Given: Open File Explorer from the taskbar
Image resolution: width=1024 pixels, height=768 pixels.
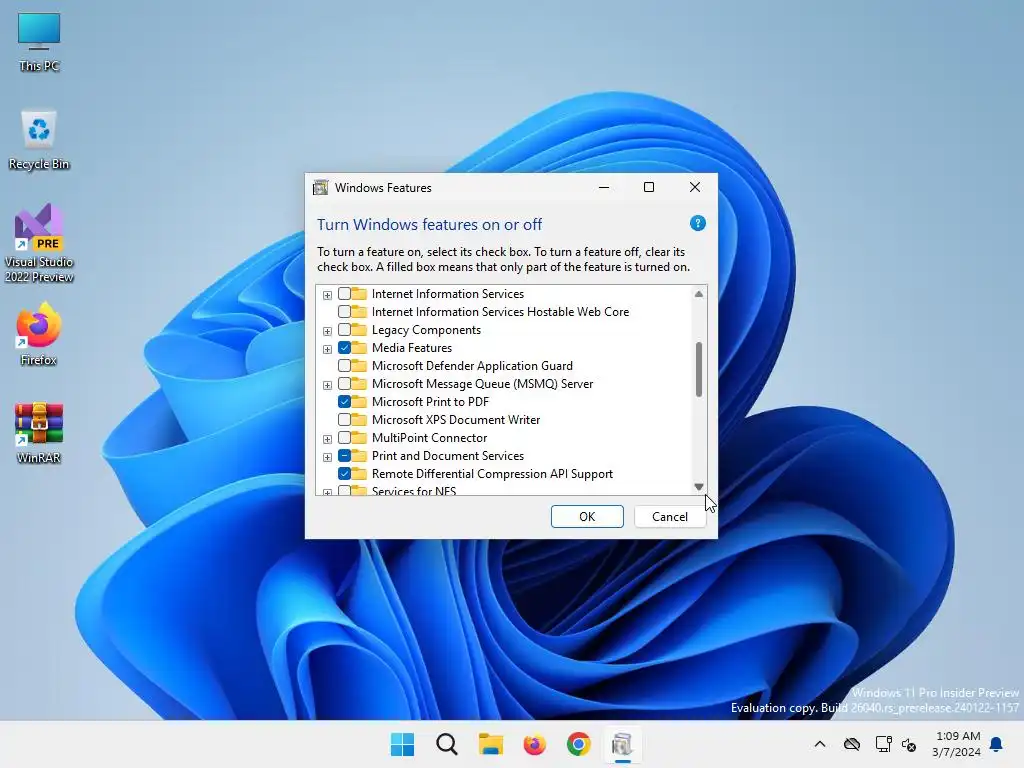Looking at the screenshot, I should pyautogui.click(x=490, y=744).
